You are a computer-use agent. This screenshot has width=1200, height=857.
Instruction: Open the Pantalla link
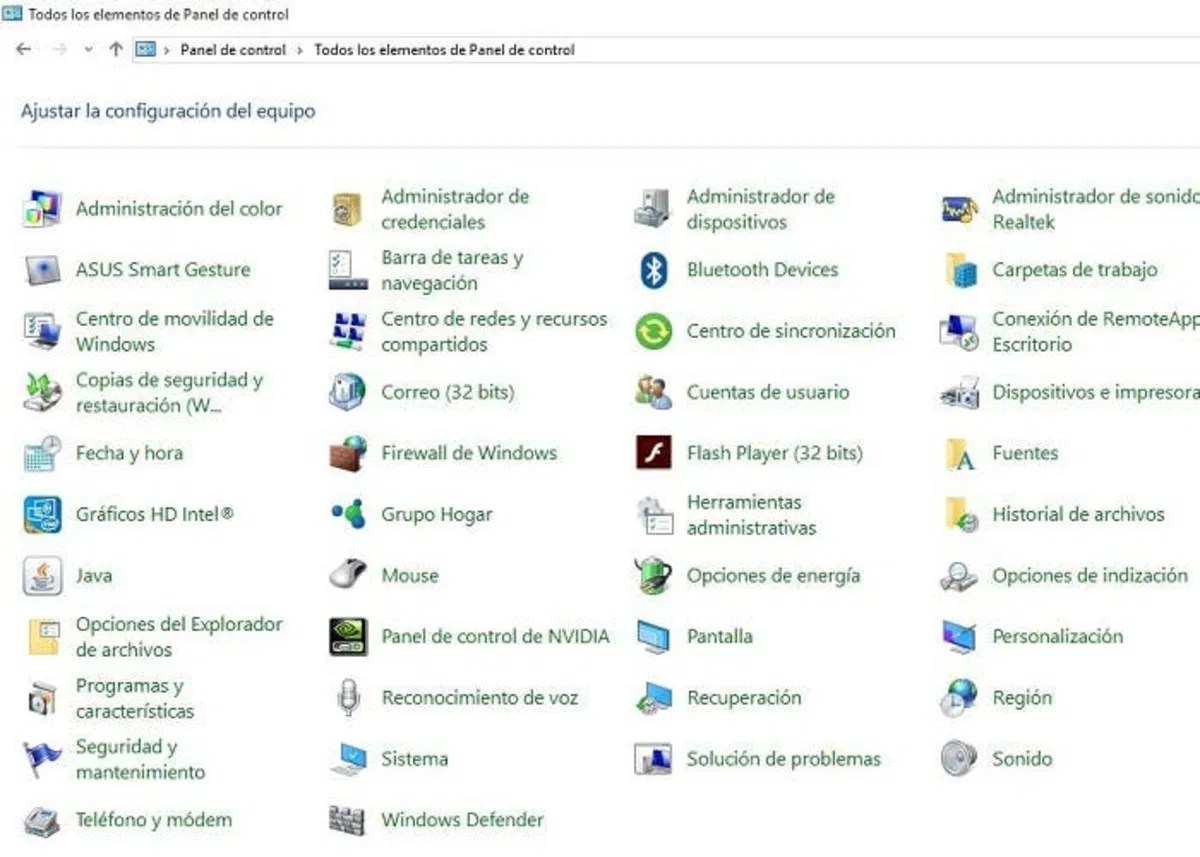[x=719, y=637]
